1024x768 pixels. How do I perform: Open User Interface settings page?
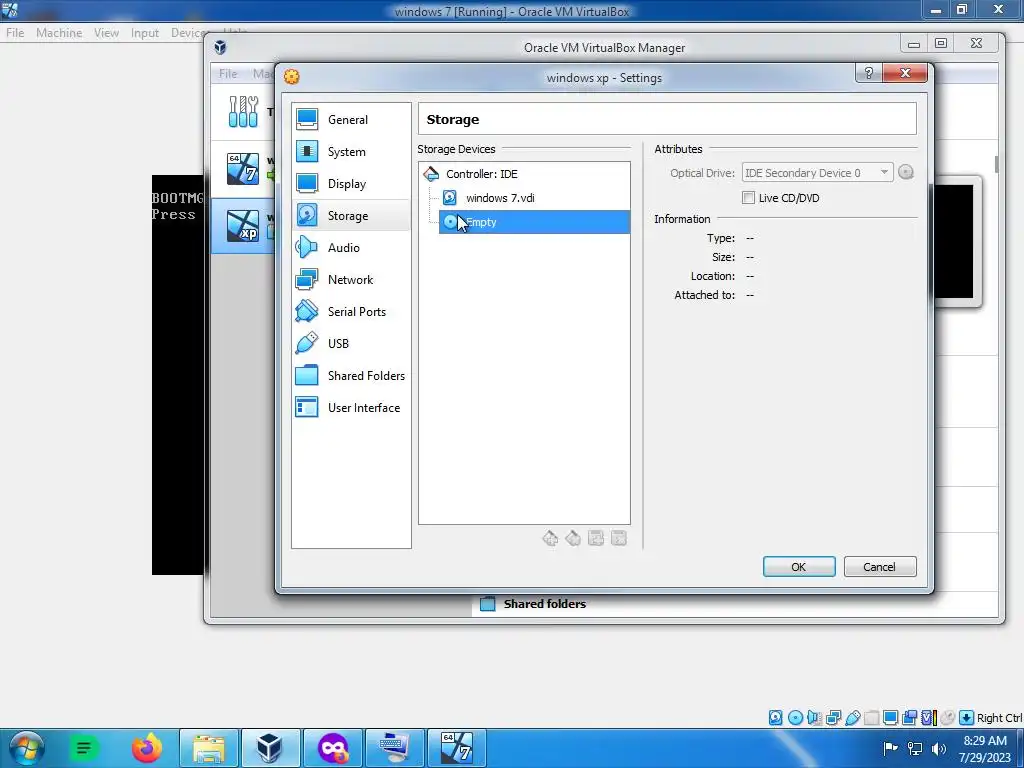[x=351, y=408]
